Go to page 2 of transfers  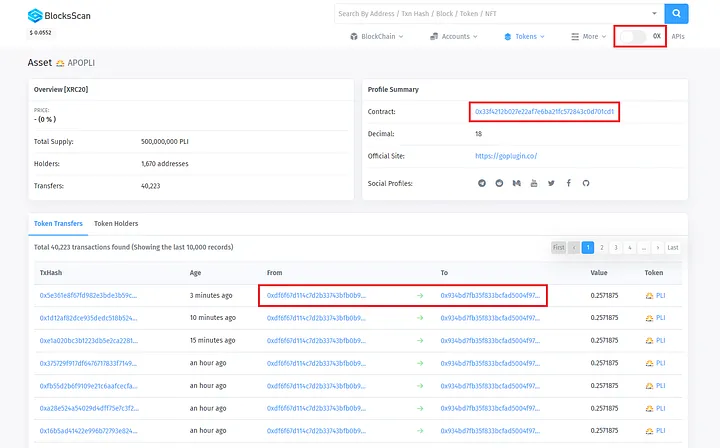[x=602, y=247]
